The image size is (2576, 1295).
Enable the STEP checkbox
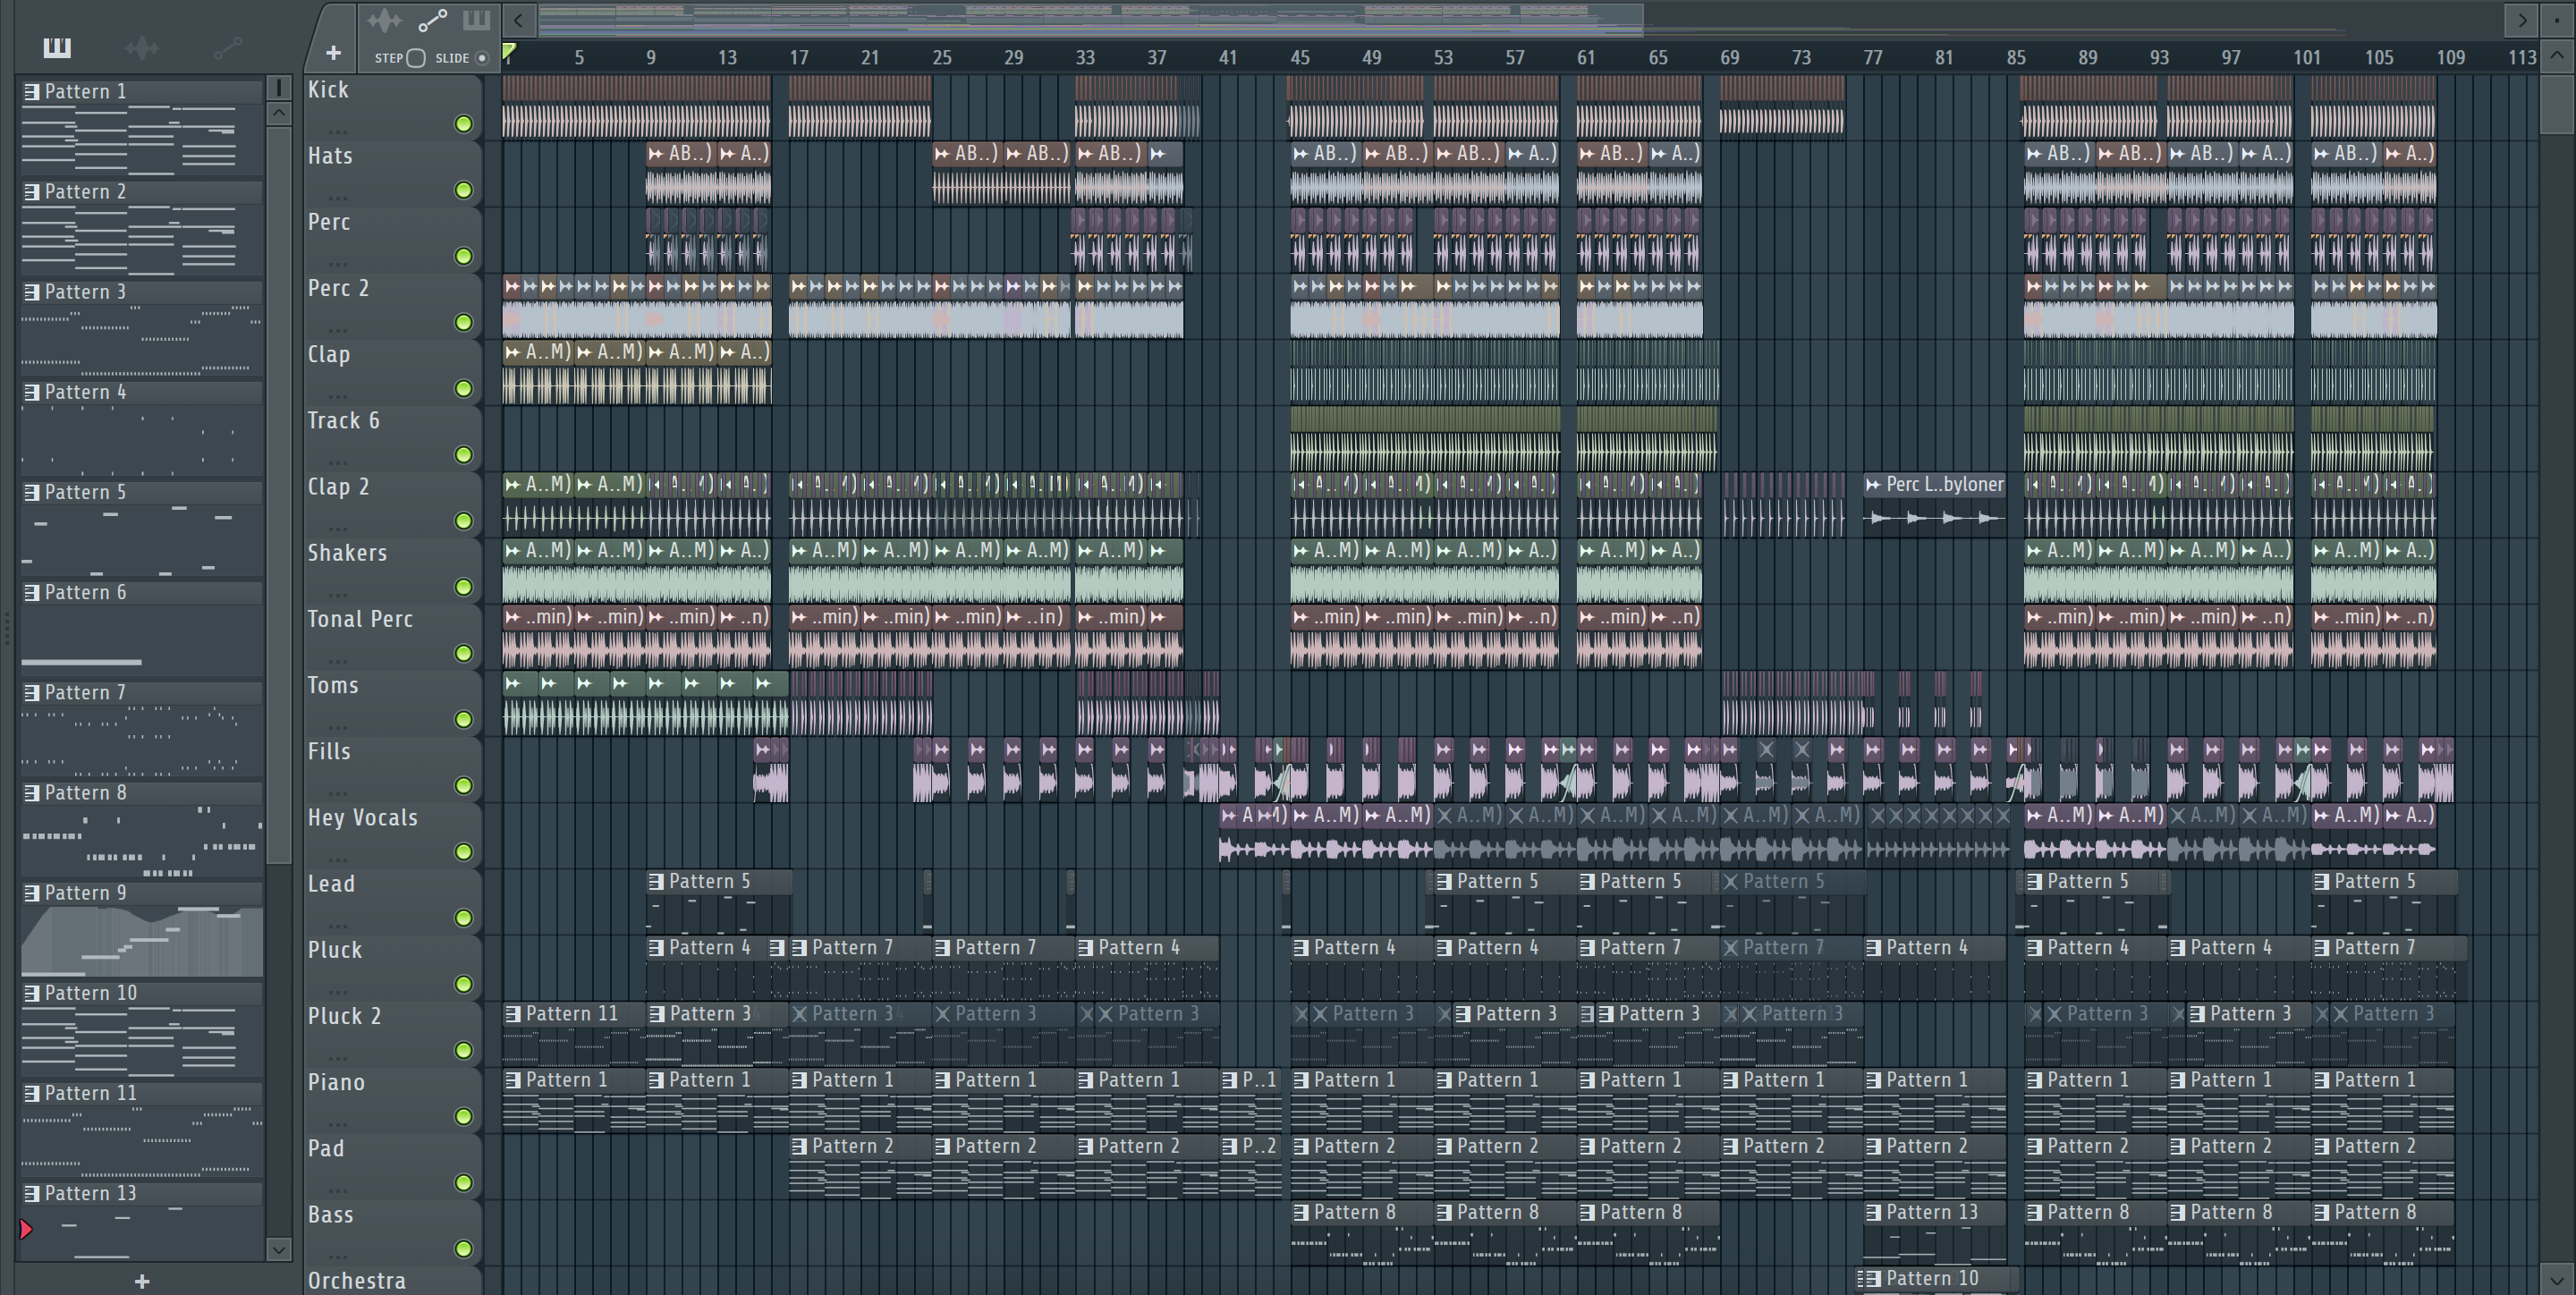[416, 58]
